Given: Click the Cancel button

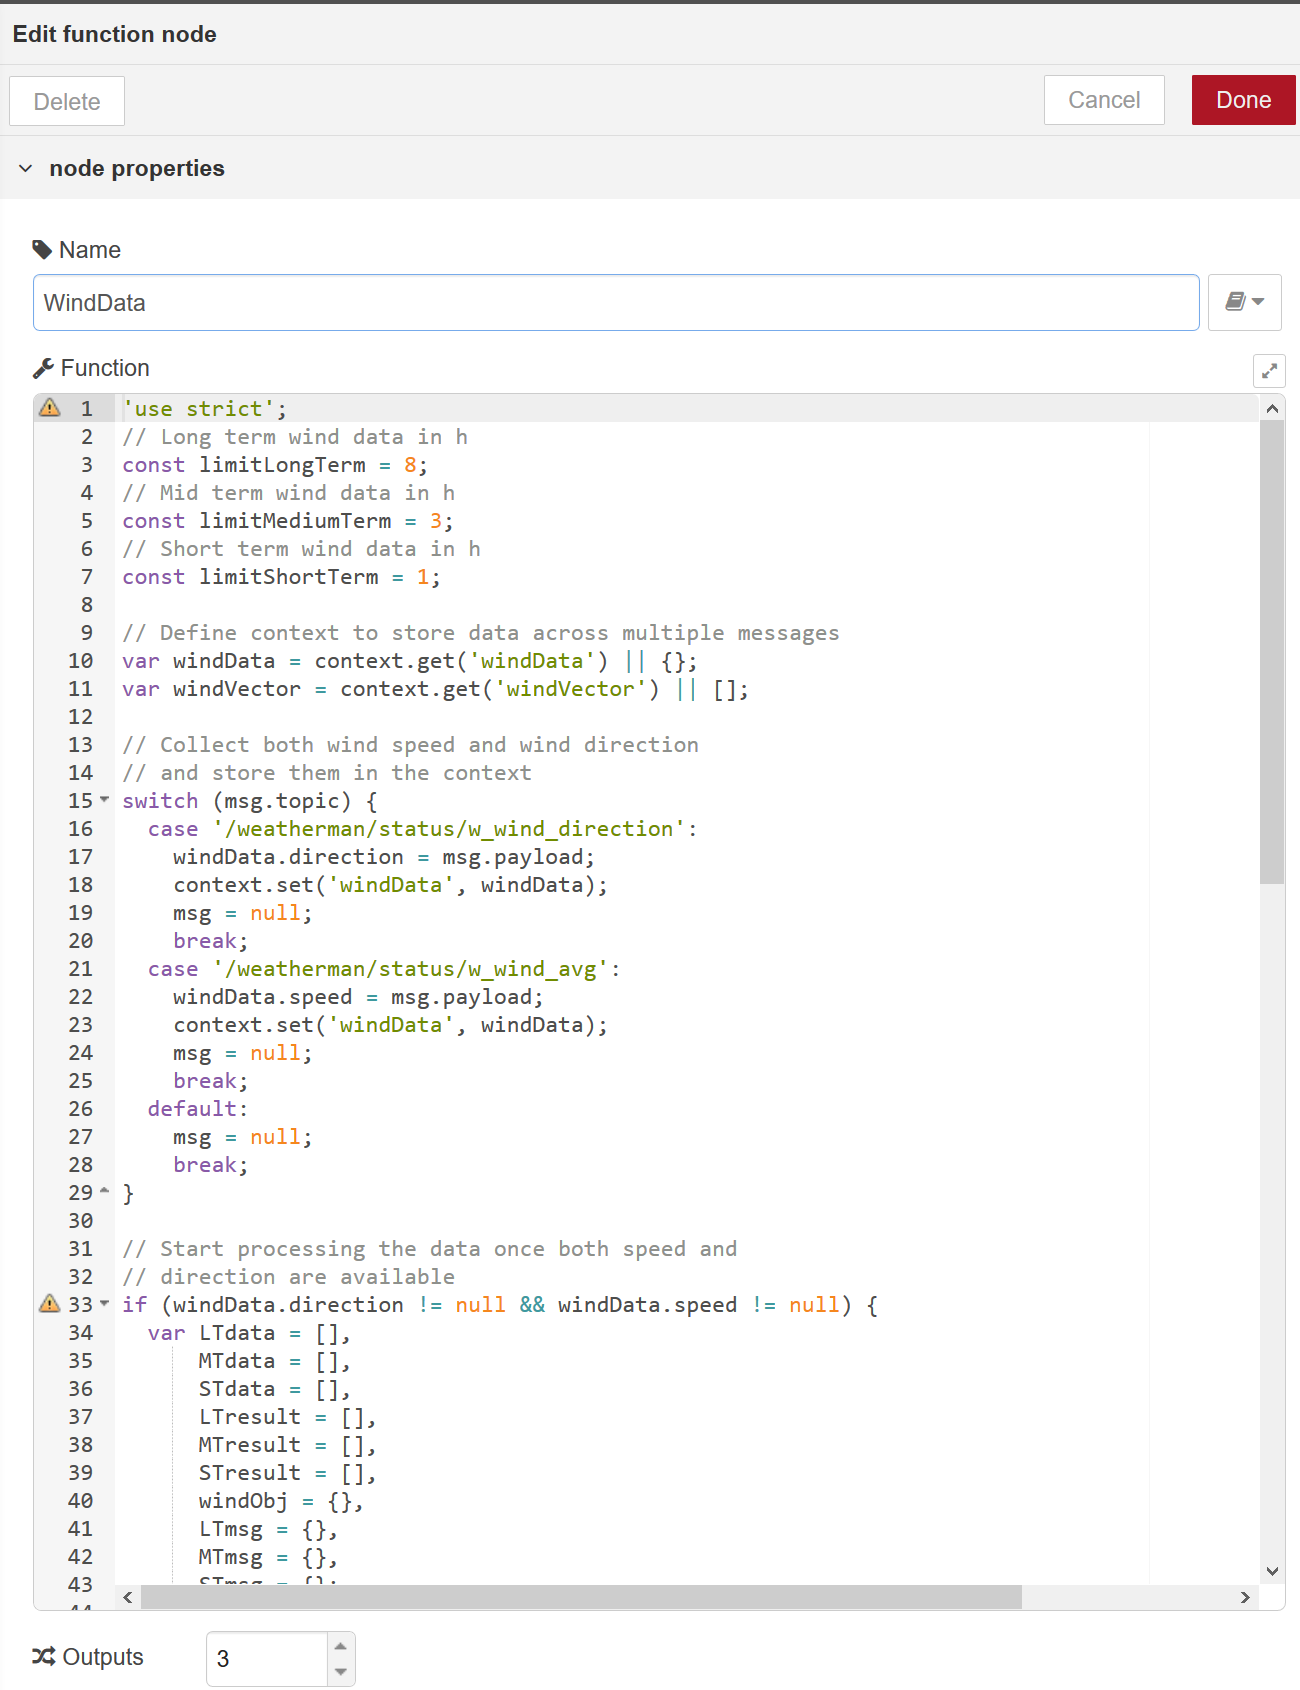Looking at the screenshot, I should [x=1104, y=100].
